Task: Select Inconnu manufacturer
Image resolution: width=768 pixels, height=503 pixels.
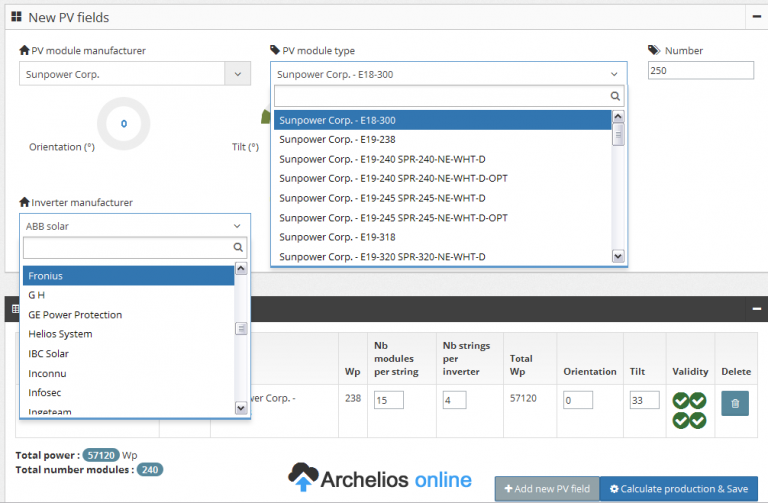Action: pyautogui.click(x=128, y=373)
